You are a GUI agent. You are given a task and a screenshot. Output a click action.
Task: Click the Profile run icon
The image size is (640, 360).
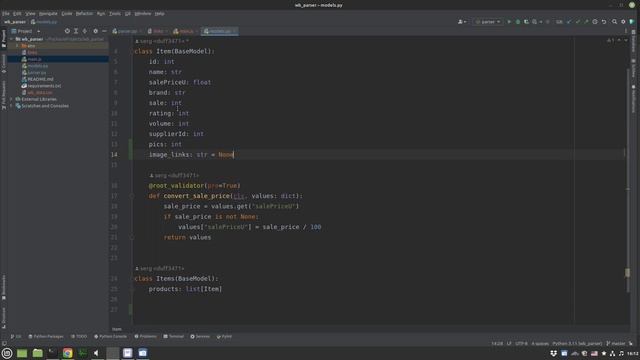(x=535, y=22)
